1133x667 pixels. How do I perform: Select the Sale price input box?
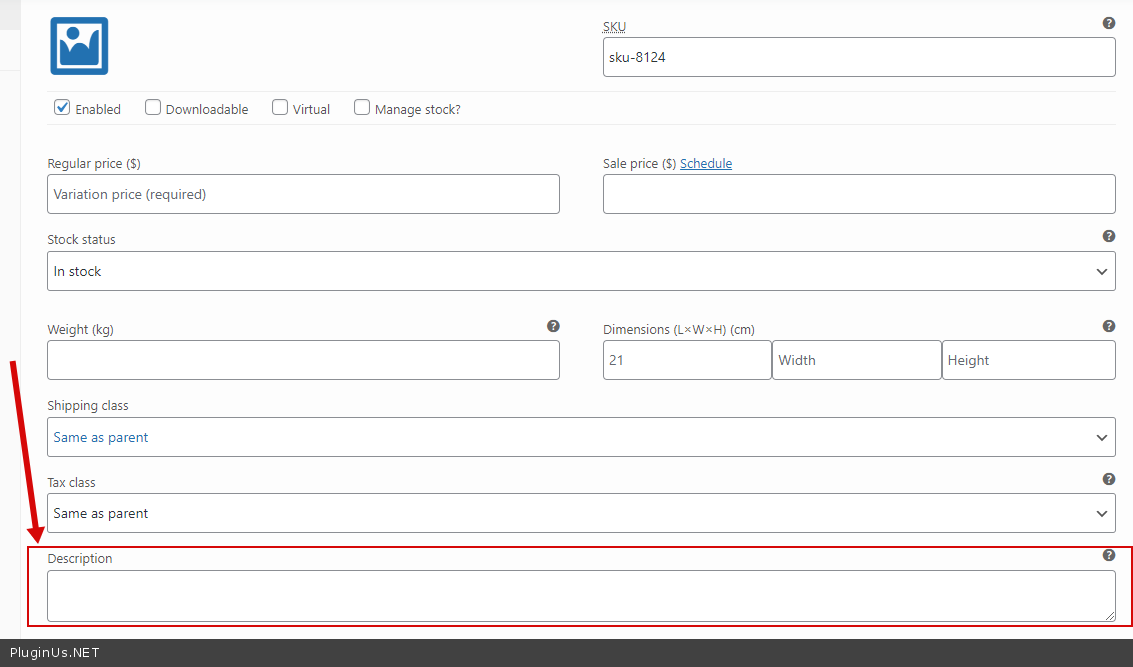(x=859, y=194)
